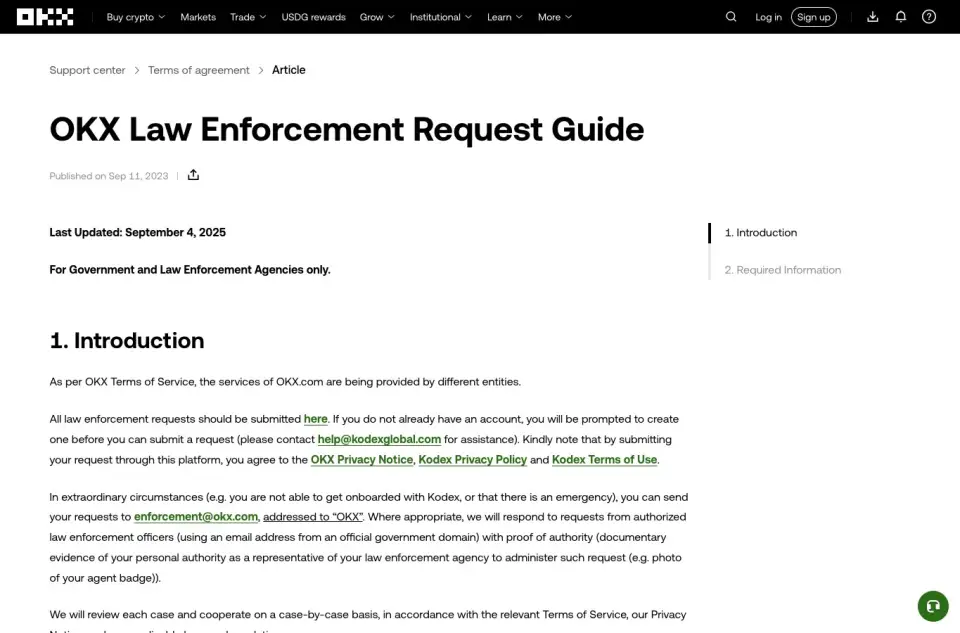Image resolution: width=960 pixels, height=633 pixels.
Task: Expand the More menu
Action: tap(555, 17)
